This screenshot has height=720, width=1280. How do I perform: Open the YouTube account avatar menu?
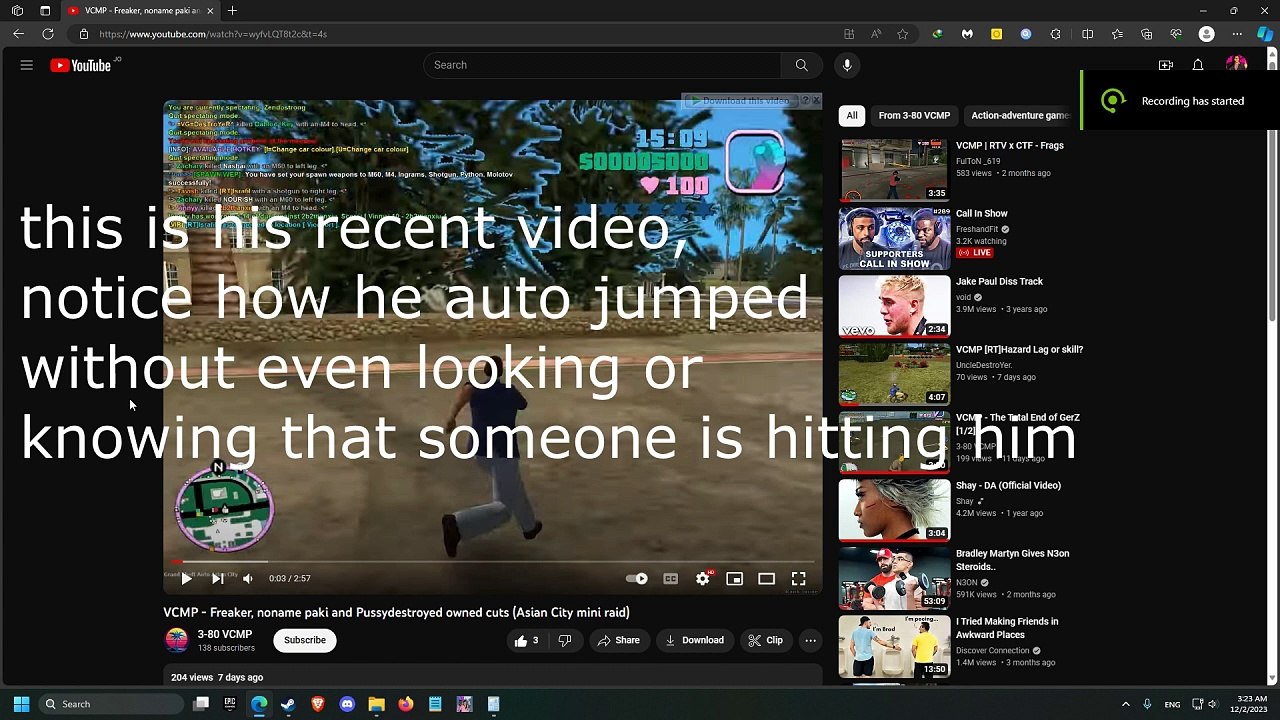coord(1236,65)
